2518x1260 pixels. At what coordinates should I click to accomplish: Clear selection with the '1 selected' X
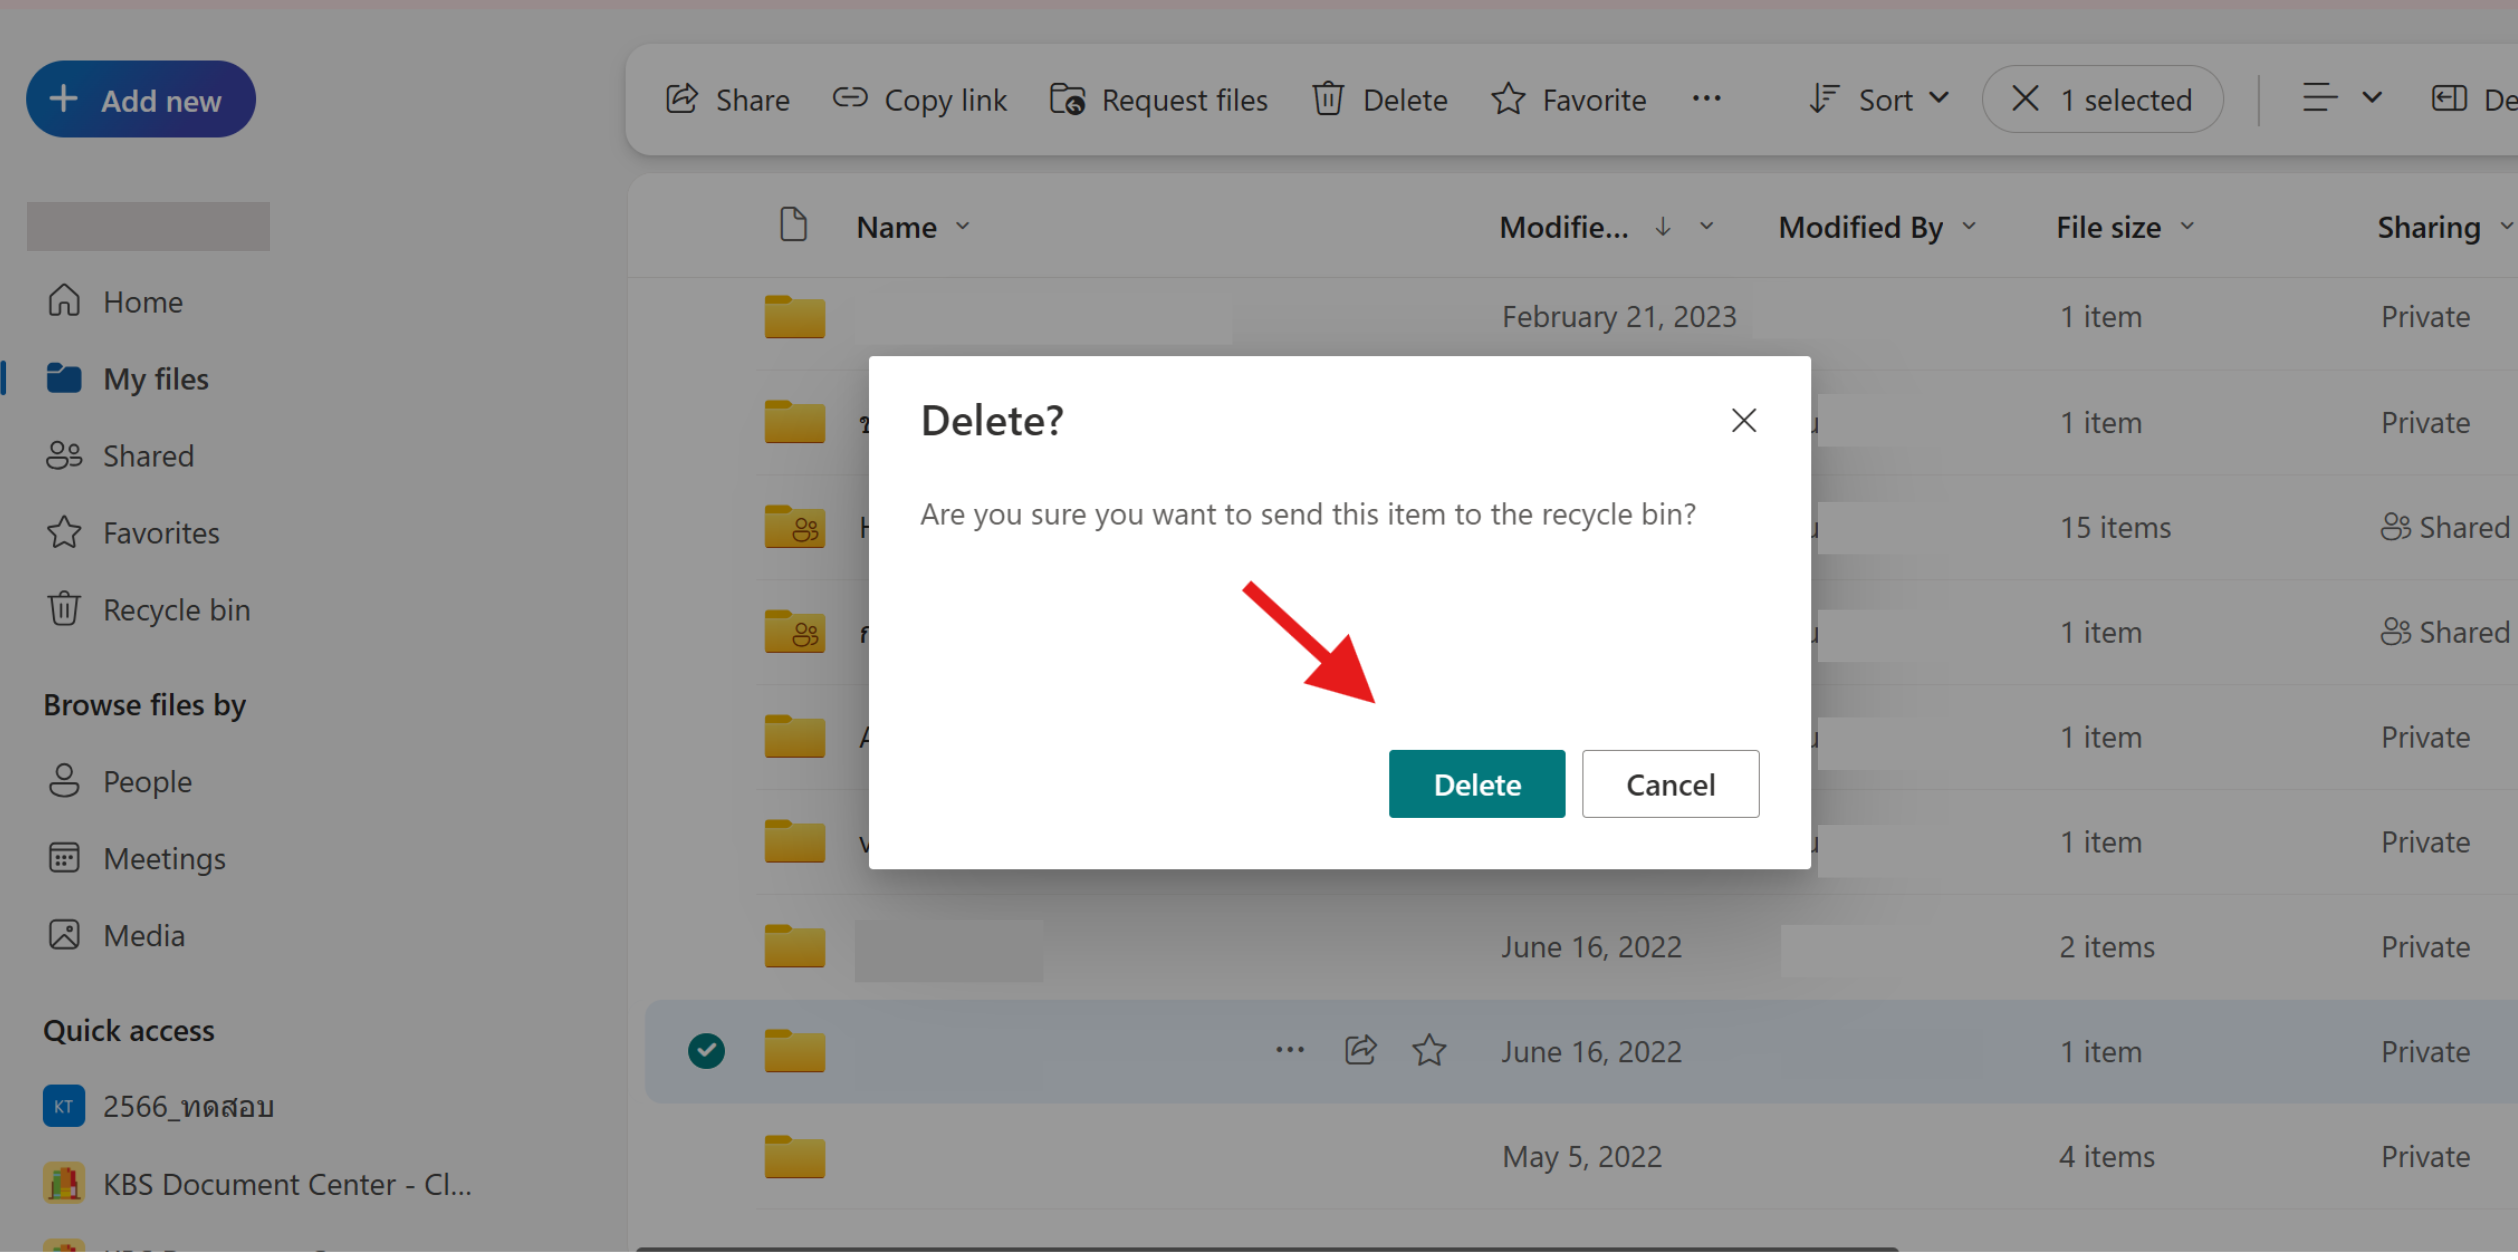pyautogui.click(x=2025, y=99)
